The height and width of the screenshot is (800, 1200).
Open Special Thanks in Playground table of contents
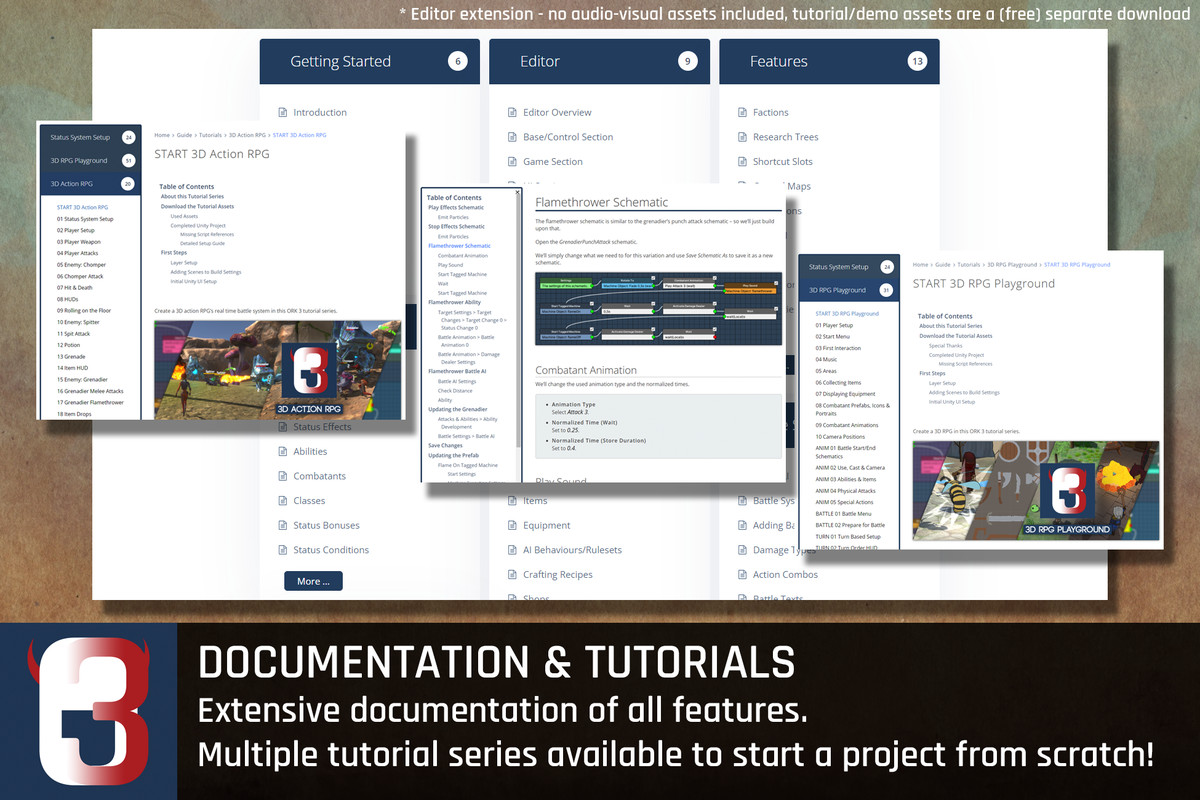[x=945, y=345]
